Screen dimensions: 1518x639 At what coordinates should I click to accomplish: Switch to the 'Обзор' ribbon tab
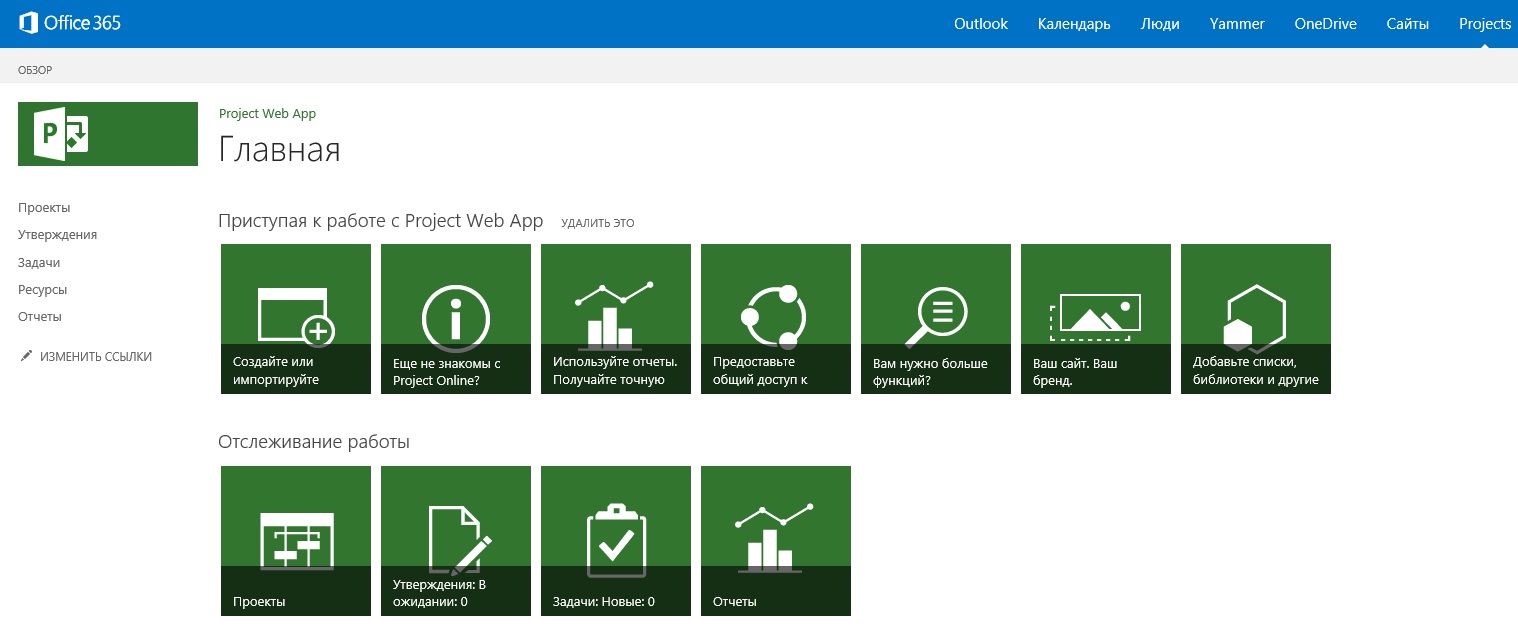point(35,70)
